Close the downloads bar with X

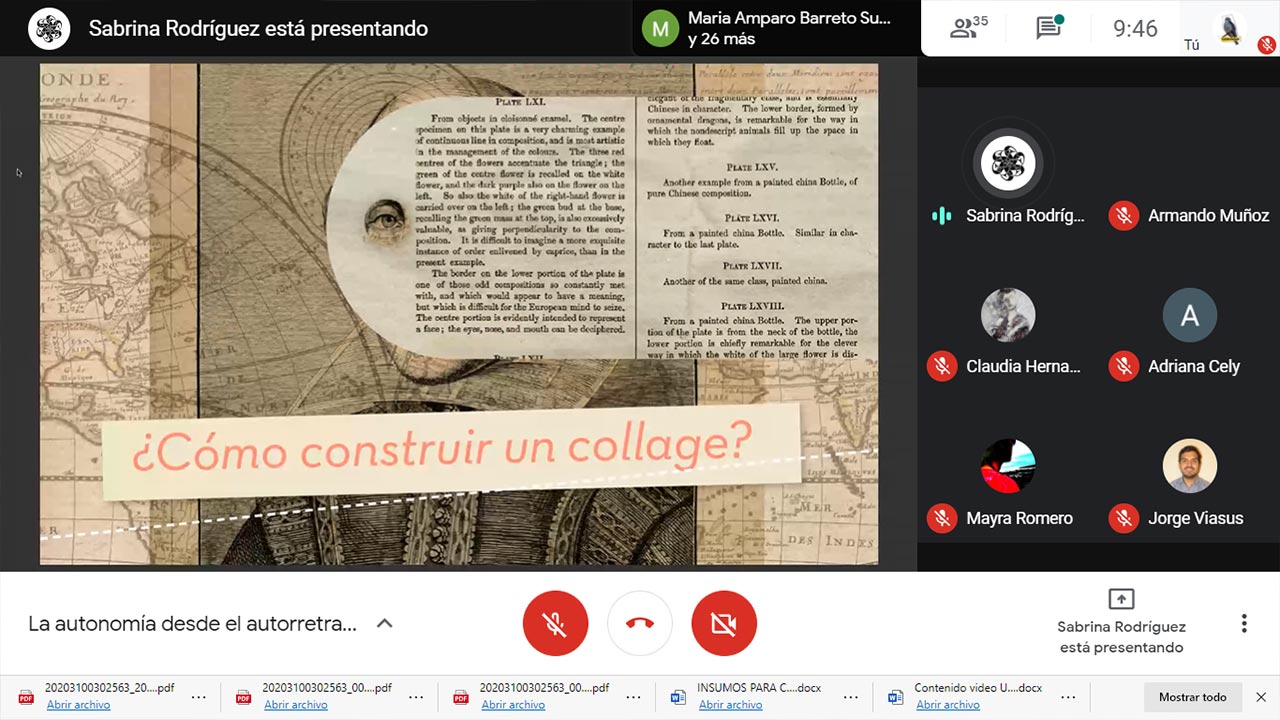coord(1260,697)
